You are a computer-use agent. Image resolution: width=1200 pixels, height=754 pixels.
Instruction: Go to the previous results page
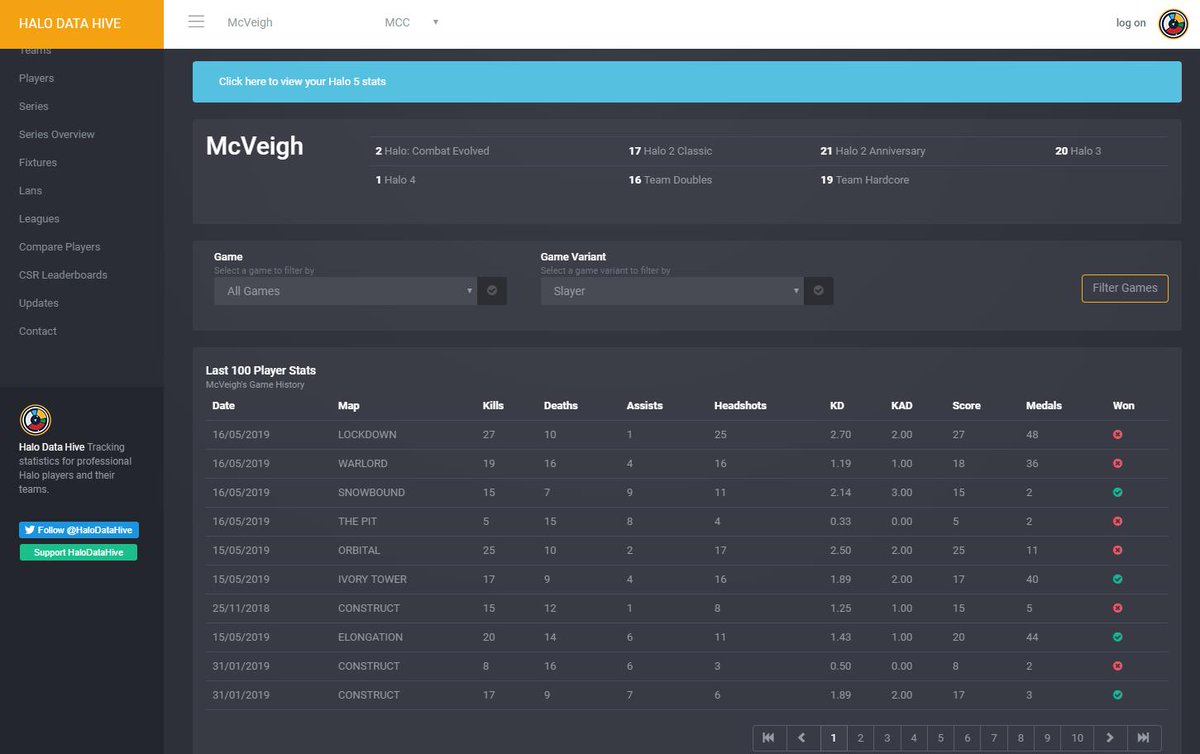pyautogui.click(x=802, y=738)
